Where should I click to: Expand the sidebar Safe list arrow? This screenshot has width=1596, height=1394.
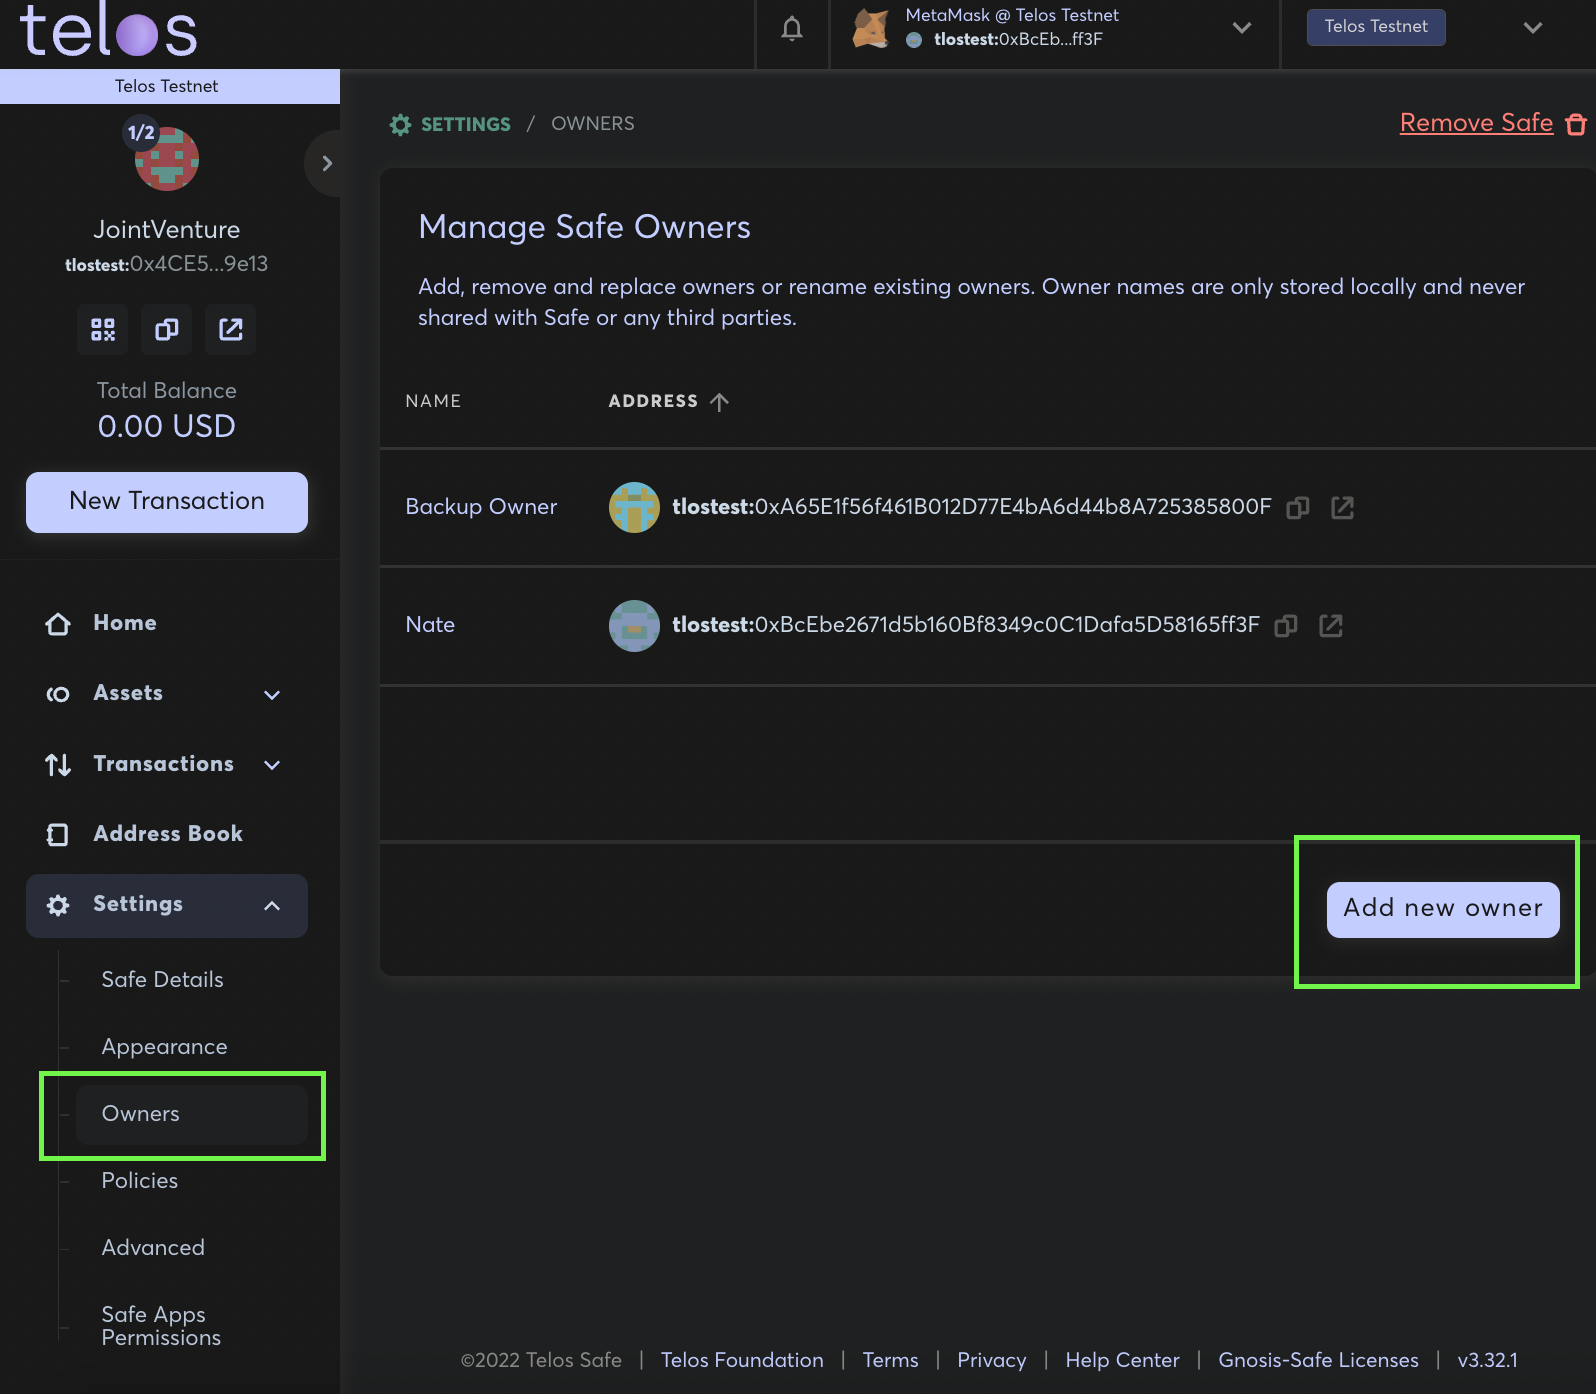click(x=326, y=163)
